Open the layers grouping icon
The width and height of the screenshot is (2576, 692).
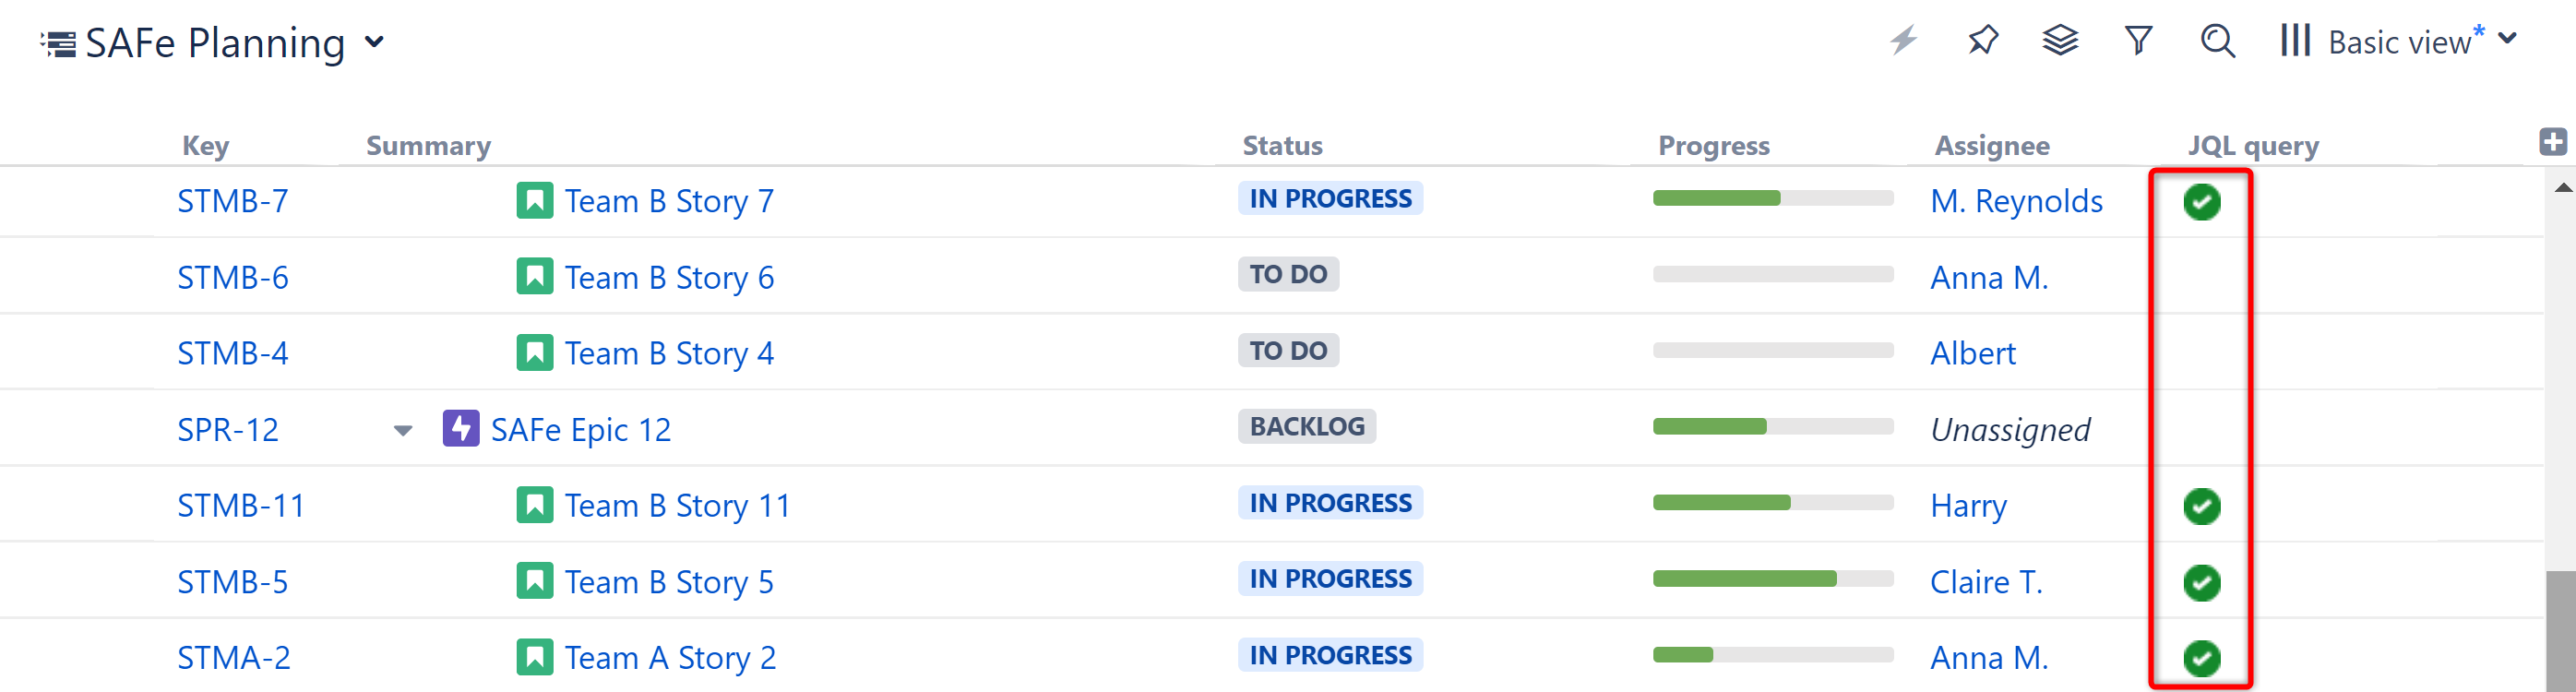coord(2060,41)
